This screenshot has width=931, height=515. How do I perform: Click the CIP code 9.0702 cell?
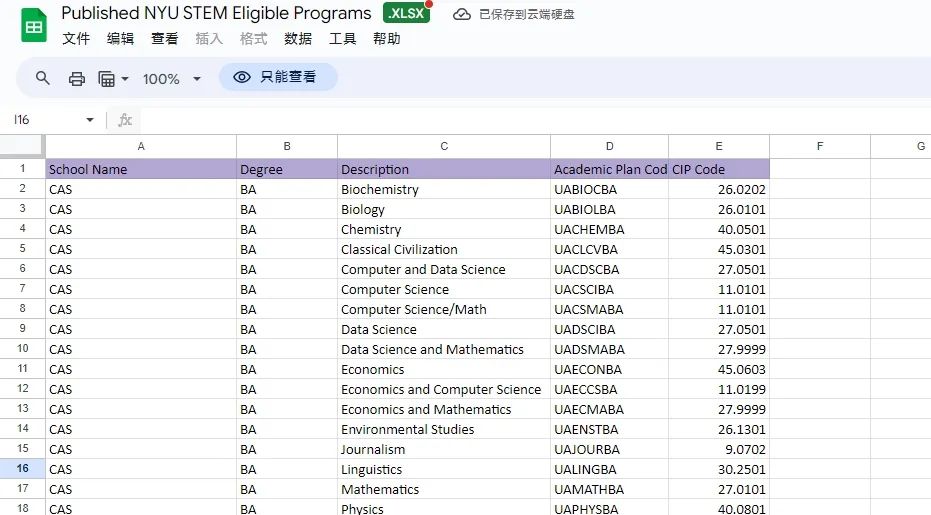pyautogui.click(x=719, y=450)
